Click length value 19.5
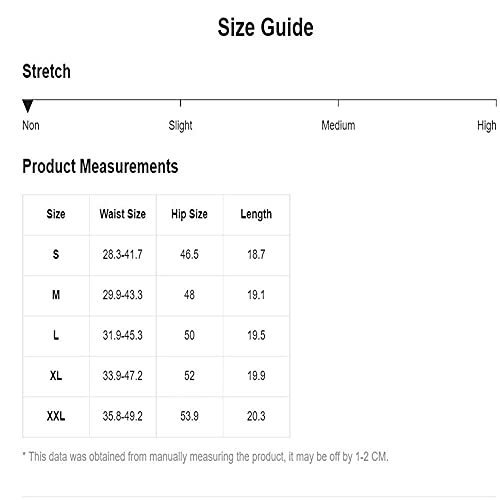This screenshot has height=500, width=500. (256, 335)
